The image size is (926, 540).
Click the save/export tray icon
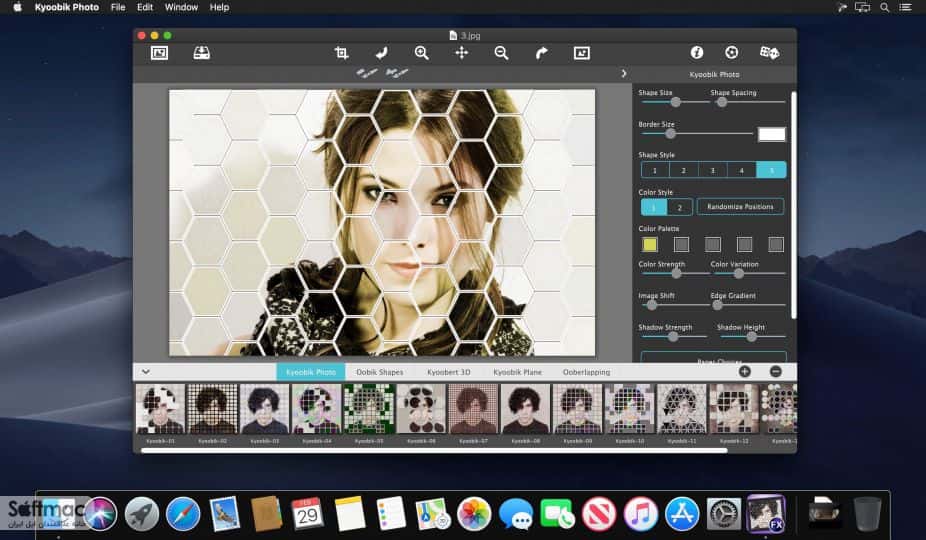coord(201,53)
